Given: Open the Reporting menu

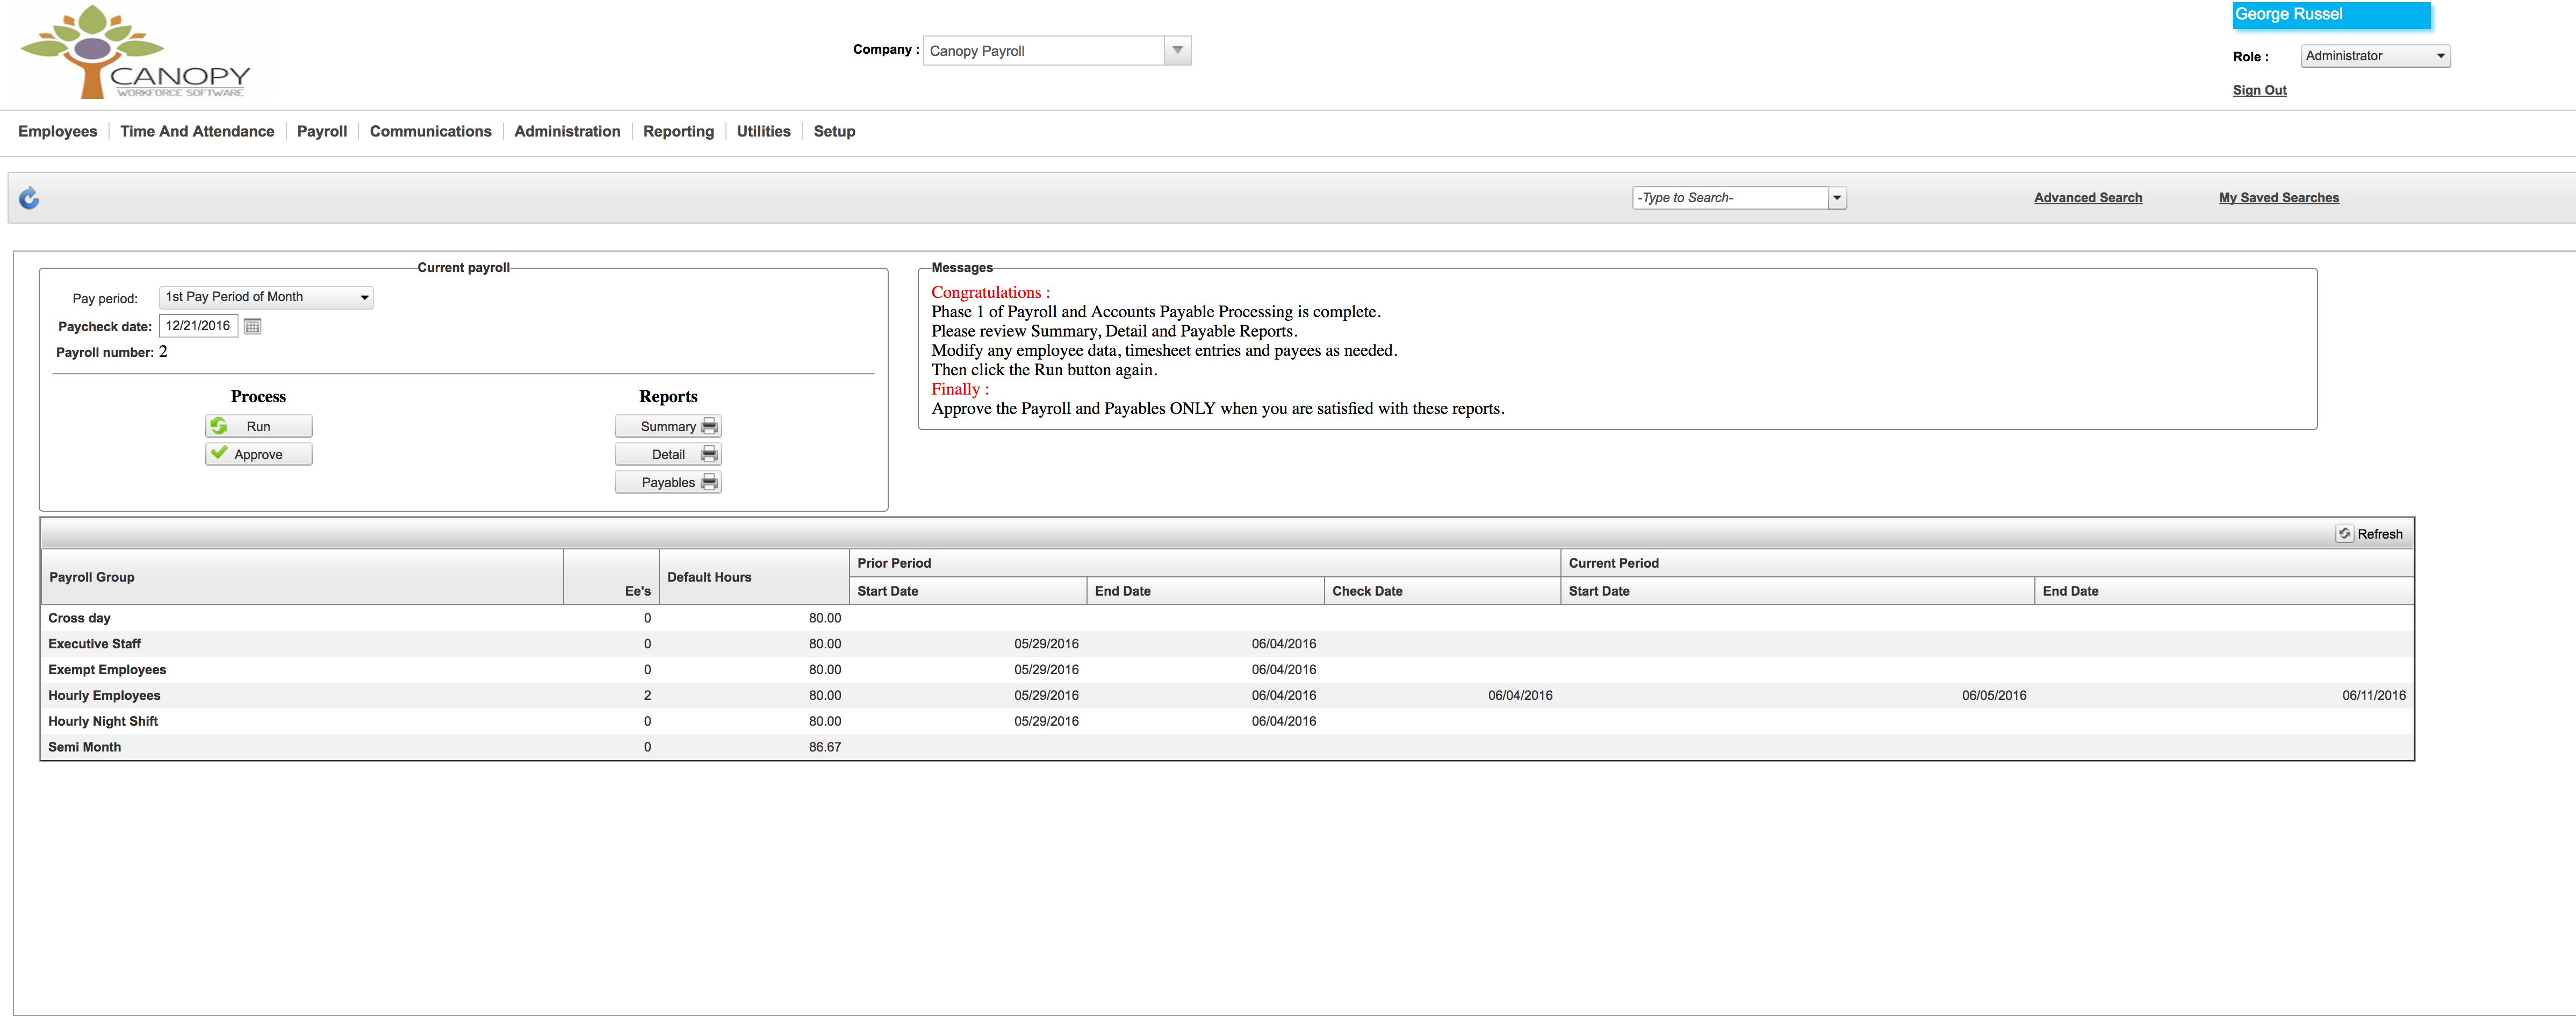Looking at the screenshot, I should 678,131.
